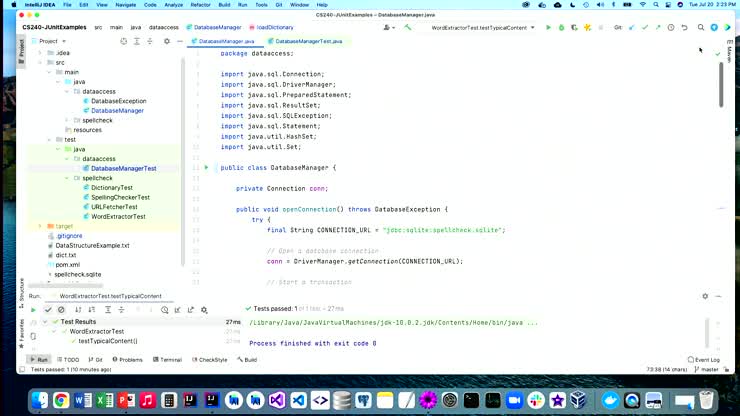Viewport: 740px width, 416px height.
Task: Click the Git update project arrow icon
Action: pyautogui.click(x=631, y=28)
